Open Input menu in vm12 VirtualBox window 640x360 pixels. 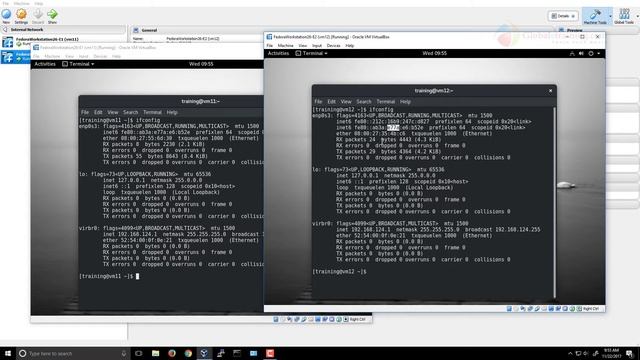[317, 46]
